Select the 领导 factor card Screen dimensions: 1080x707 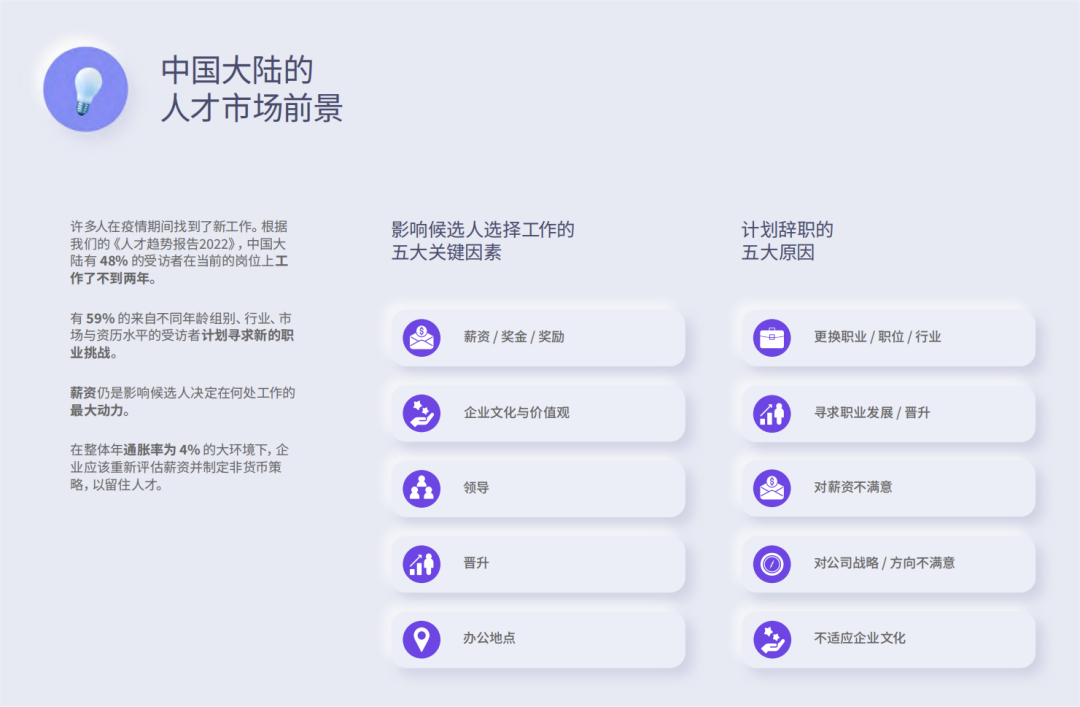pos(536,487)
